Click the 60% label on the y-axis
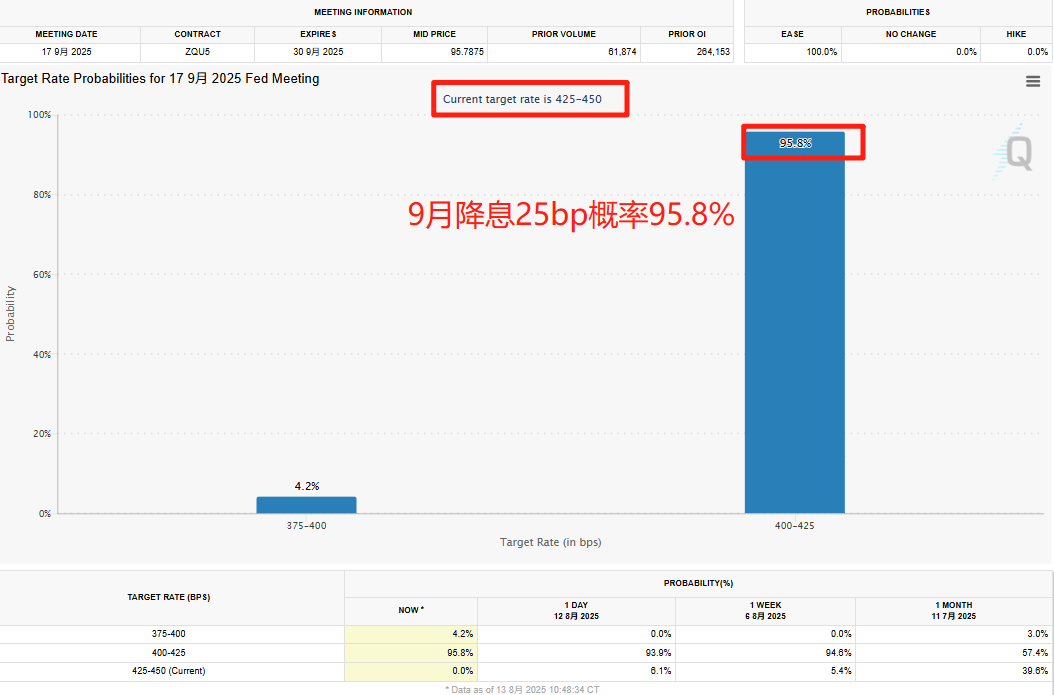The height and width of the screenshot is (695, 1054). (42, 275)
